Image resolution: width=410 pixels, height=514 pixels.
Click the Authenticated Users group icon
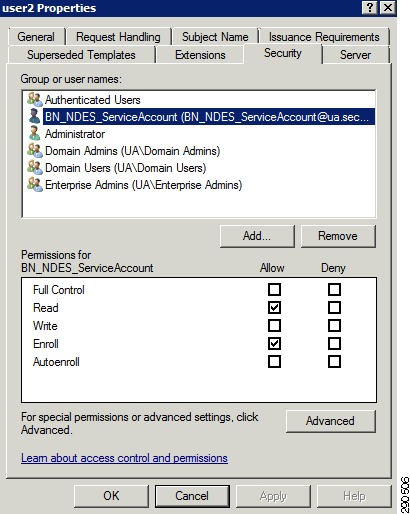coord(35,100)
